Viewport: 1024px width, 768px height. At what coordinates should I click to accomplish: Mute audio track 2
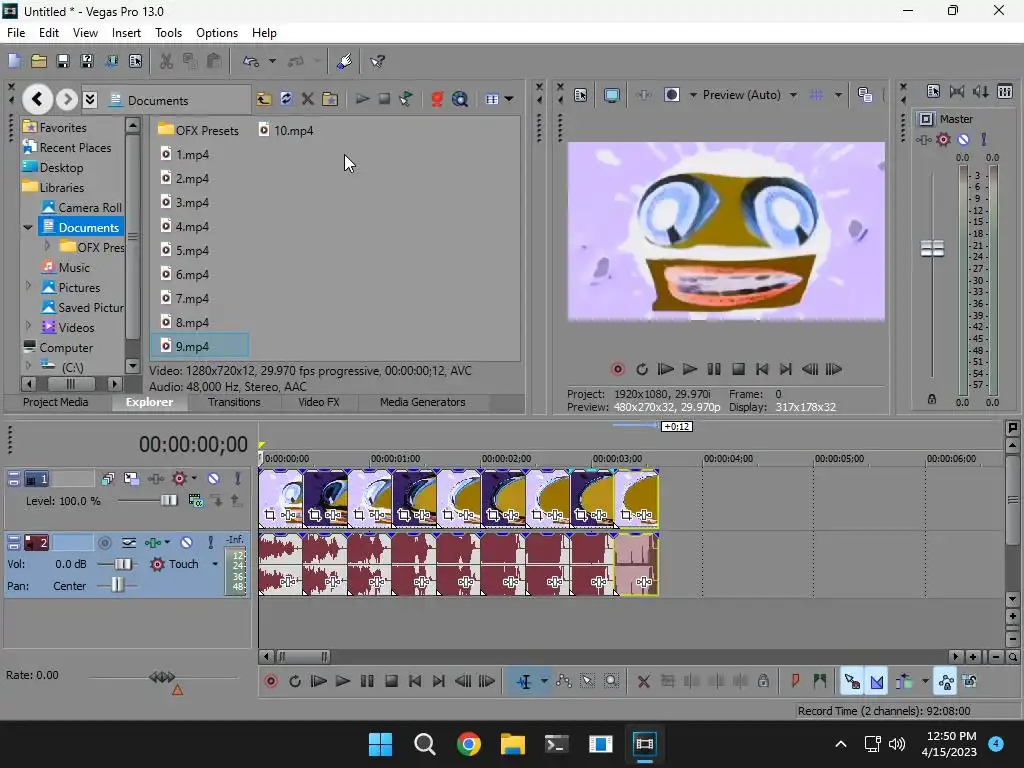186,542
